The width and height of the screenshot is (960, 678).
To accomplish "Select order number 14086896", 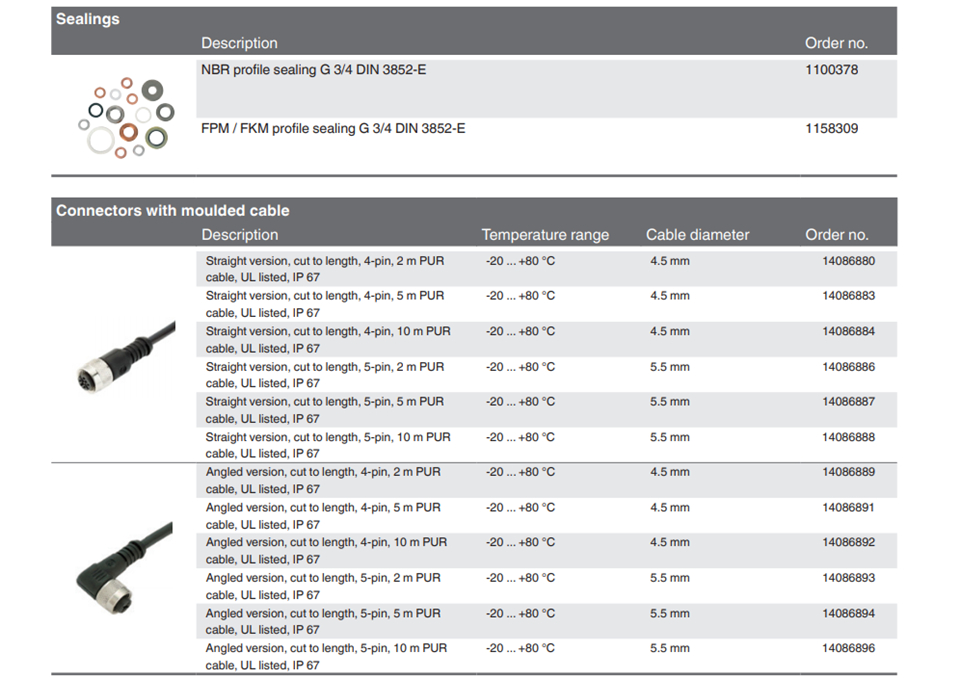I will 849,649.
